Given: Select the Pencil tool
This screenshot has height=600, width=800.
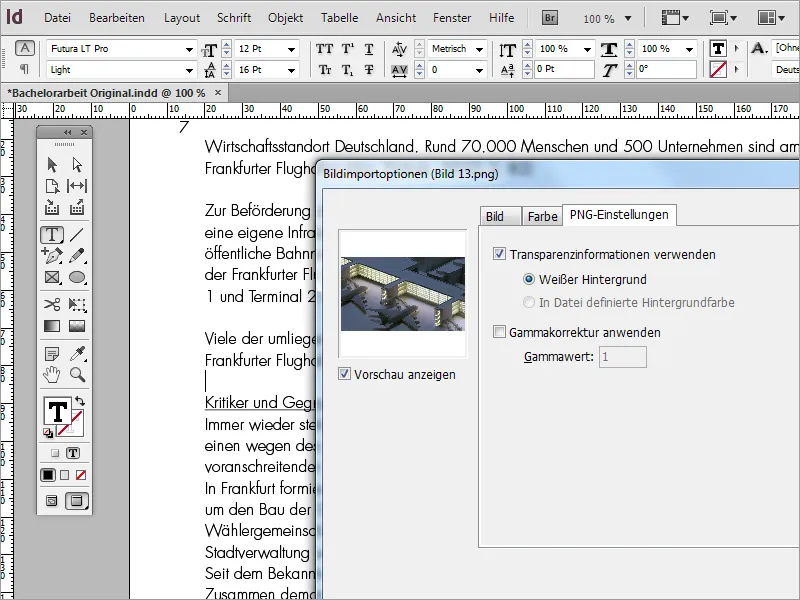Looking at the screenshot, I should 77,255.
